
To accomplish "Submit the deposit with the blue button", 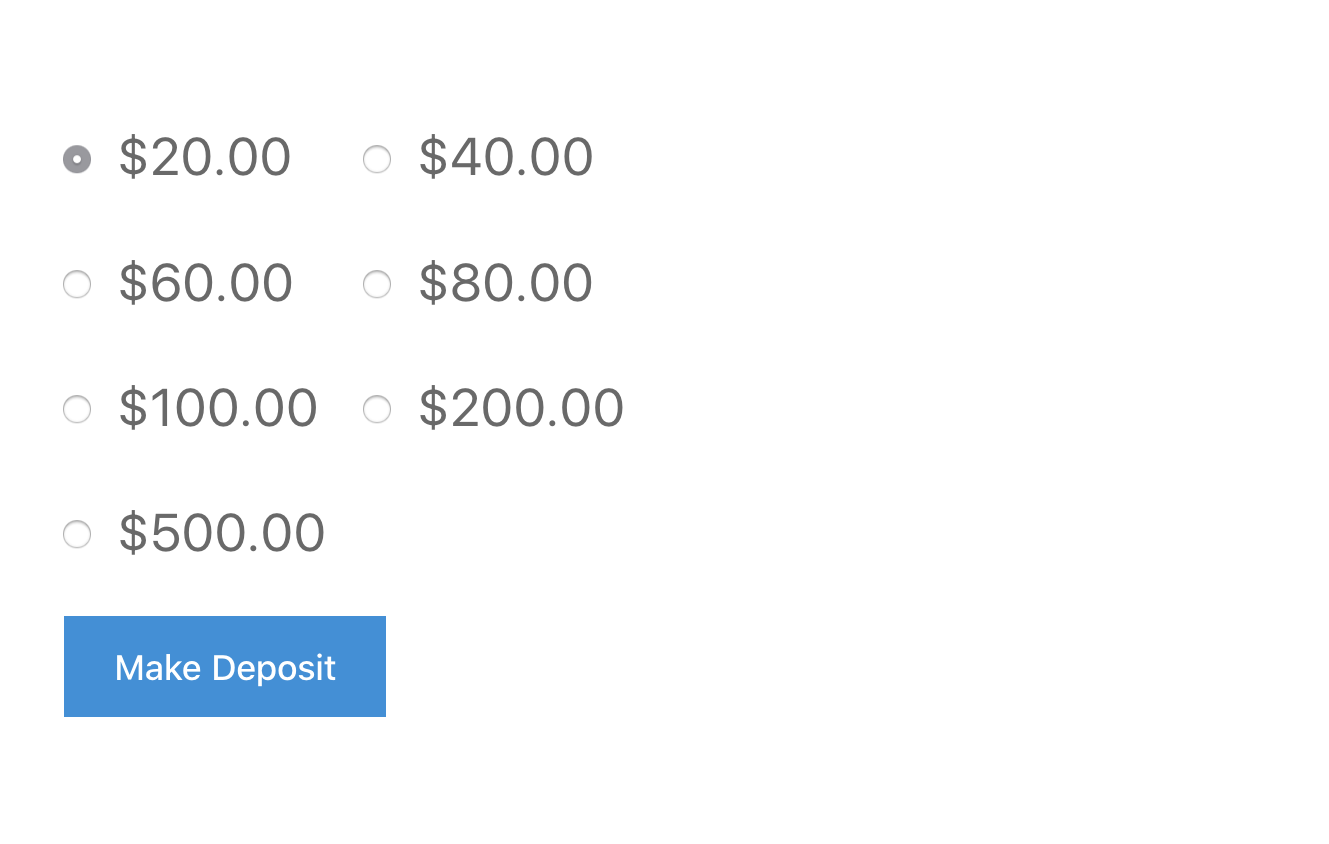I will click(x=225, y=667).
